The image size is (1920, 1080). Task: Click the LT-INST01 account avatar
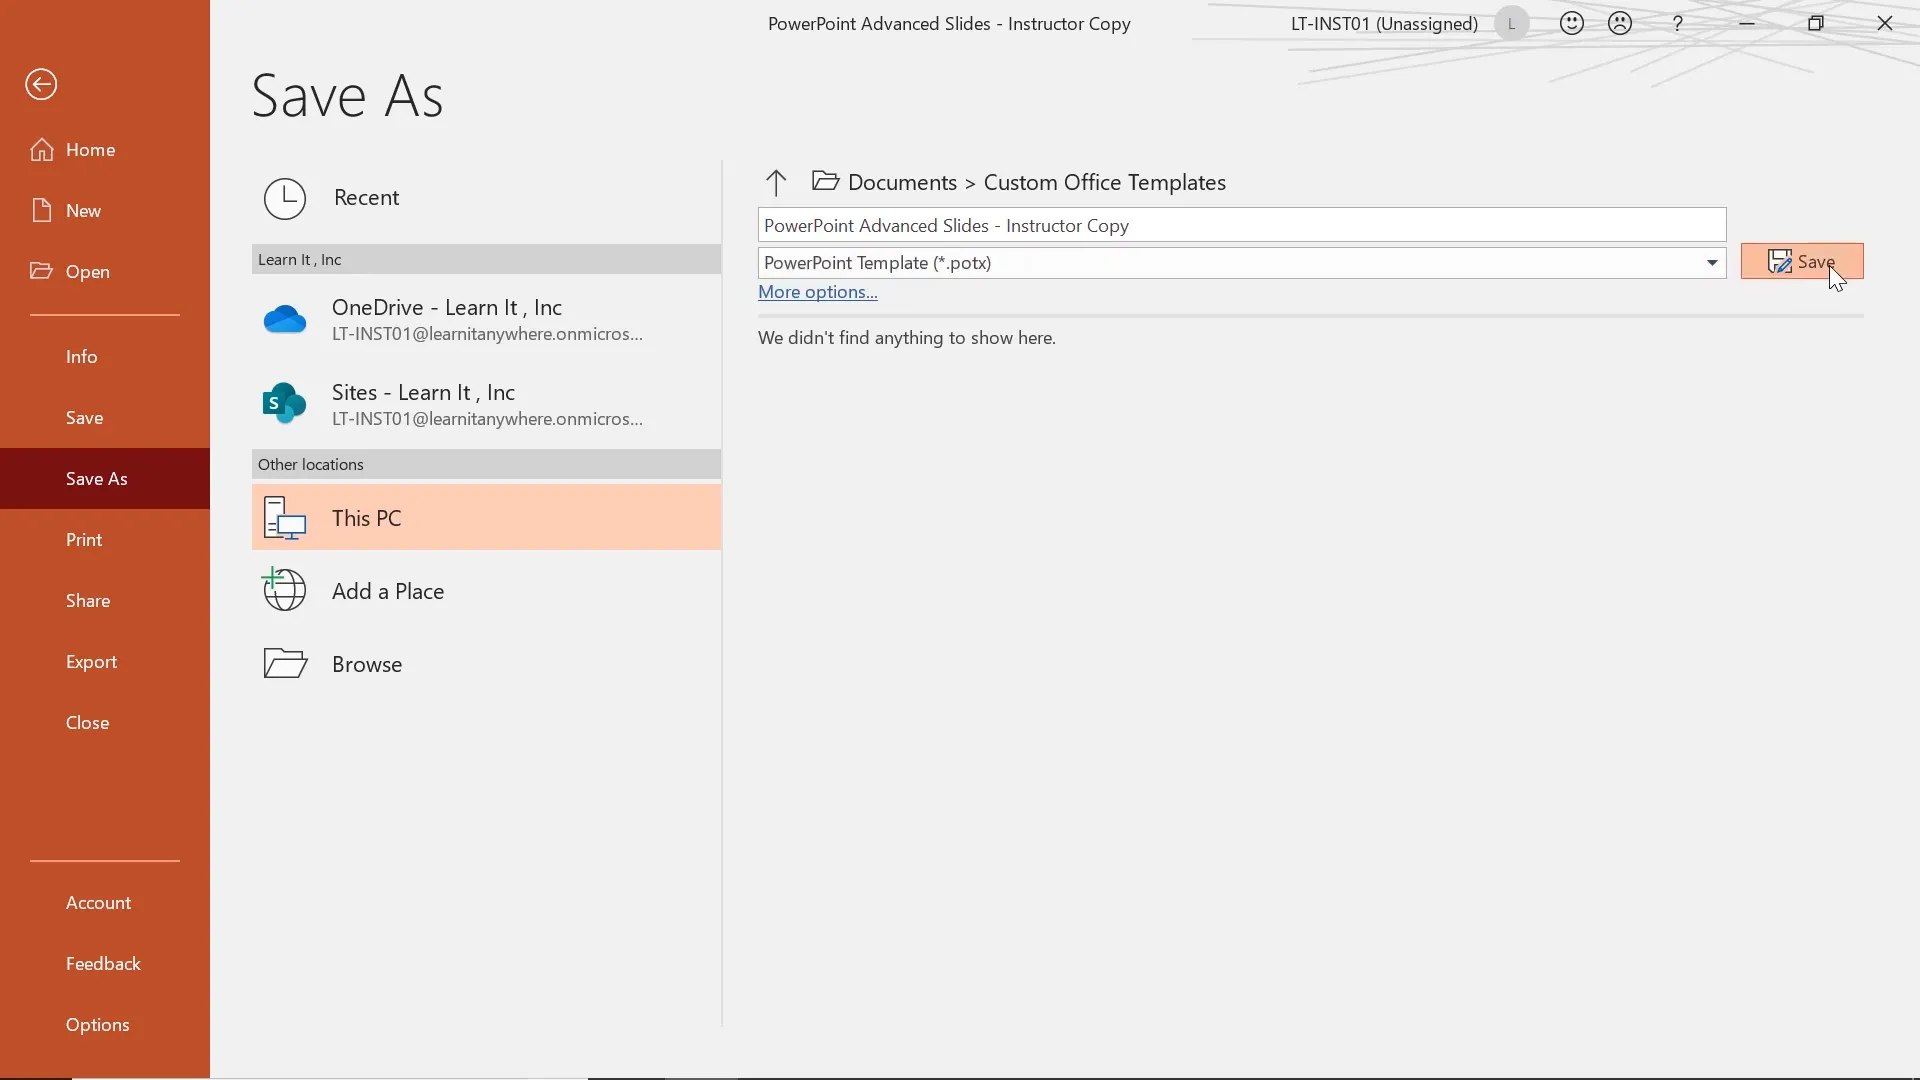pyautogui.click(x=1512, y=23)
